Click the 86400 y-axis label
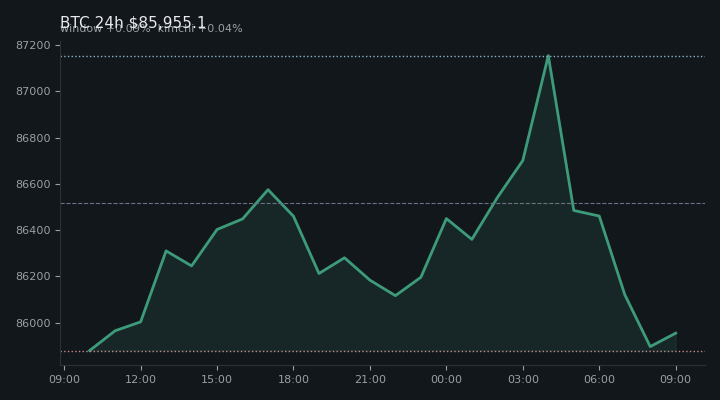This screenshot has width=720, height=400. tap(33, 230)
